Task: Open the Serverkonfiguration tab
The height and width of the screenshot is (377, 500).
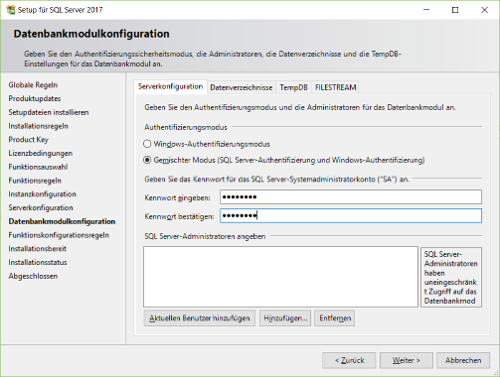Action: 170,87
